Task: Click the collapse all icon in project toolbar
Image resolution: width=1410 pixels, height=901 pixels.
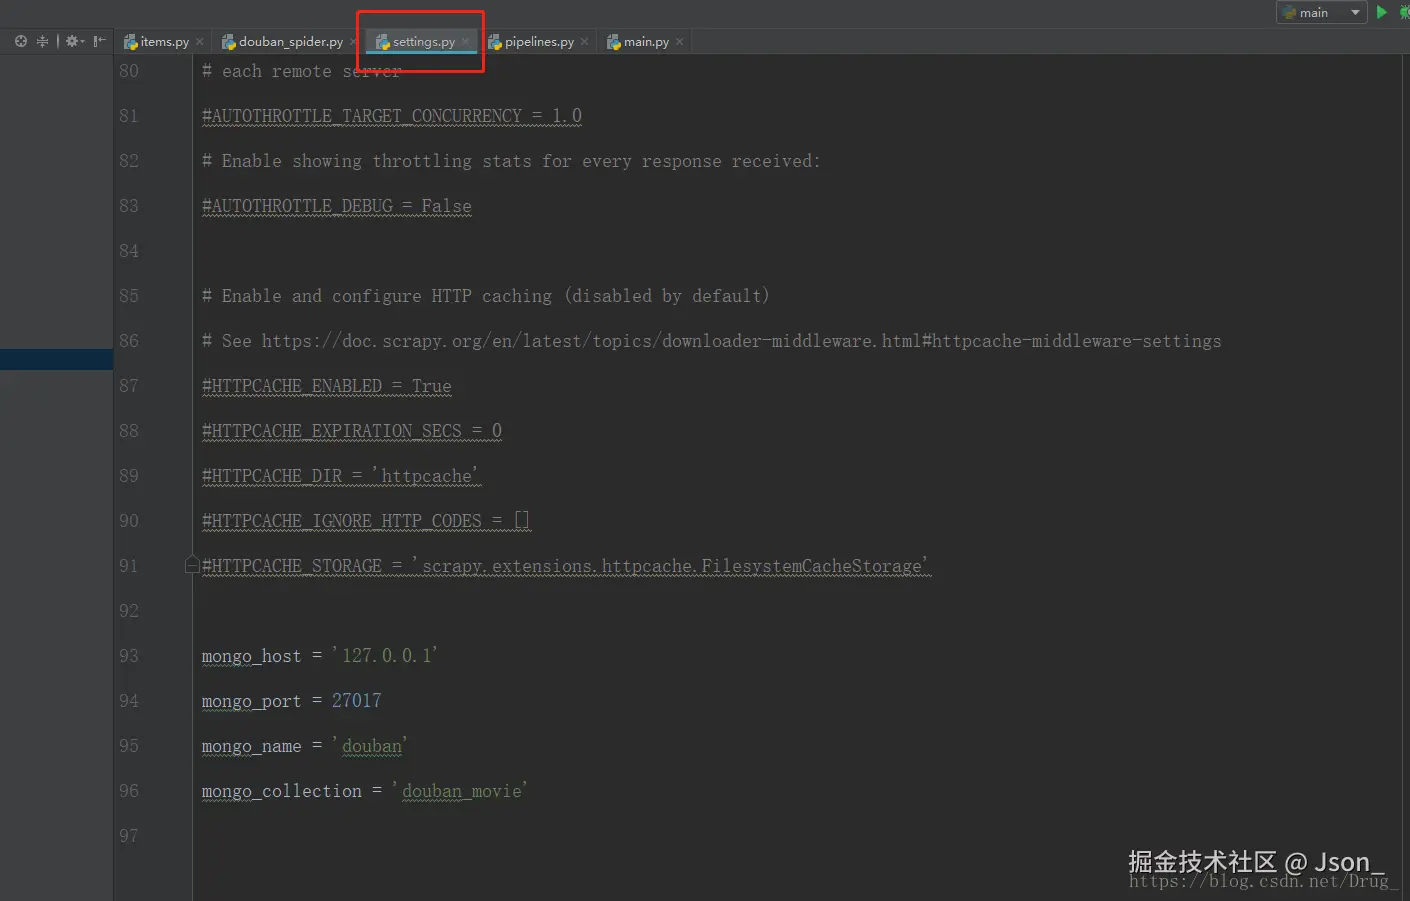Action: (x=42, y=41)
